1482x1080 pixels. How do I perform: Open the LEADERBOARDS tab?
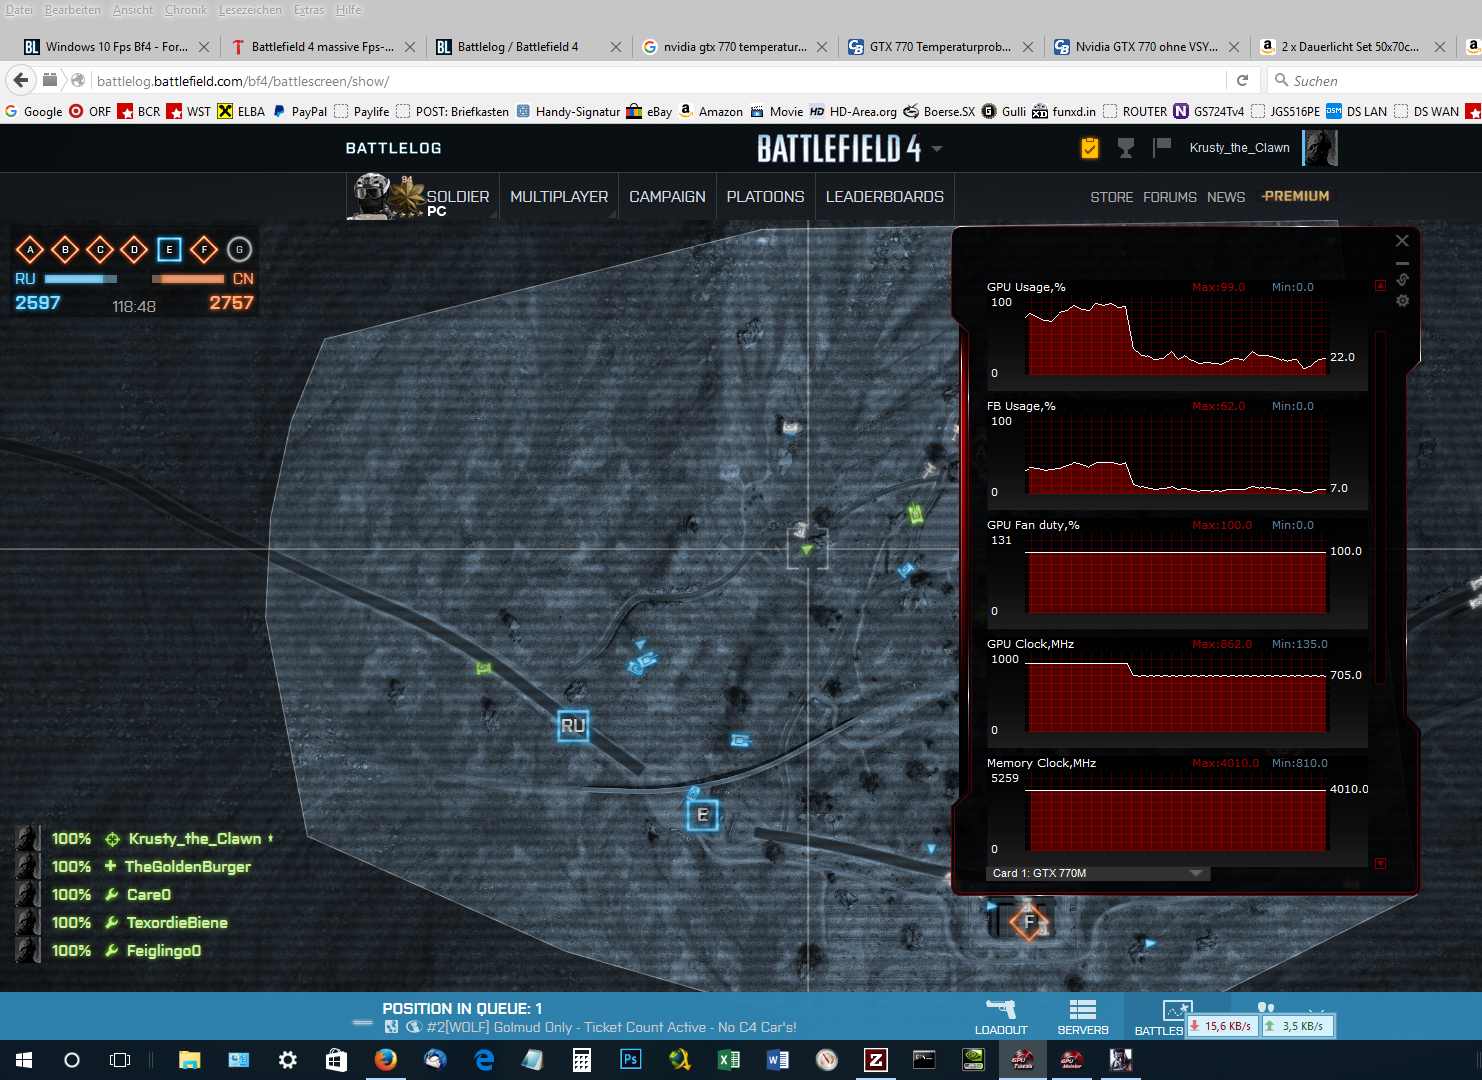point(885,197)
